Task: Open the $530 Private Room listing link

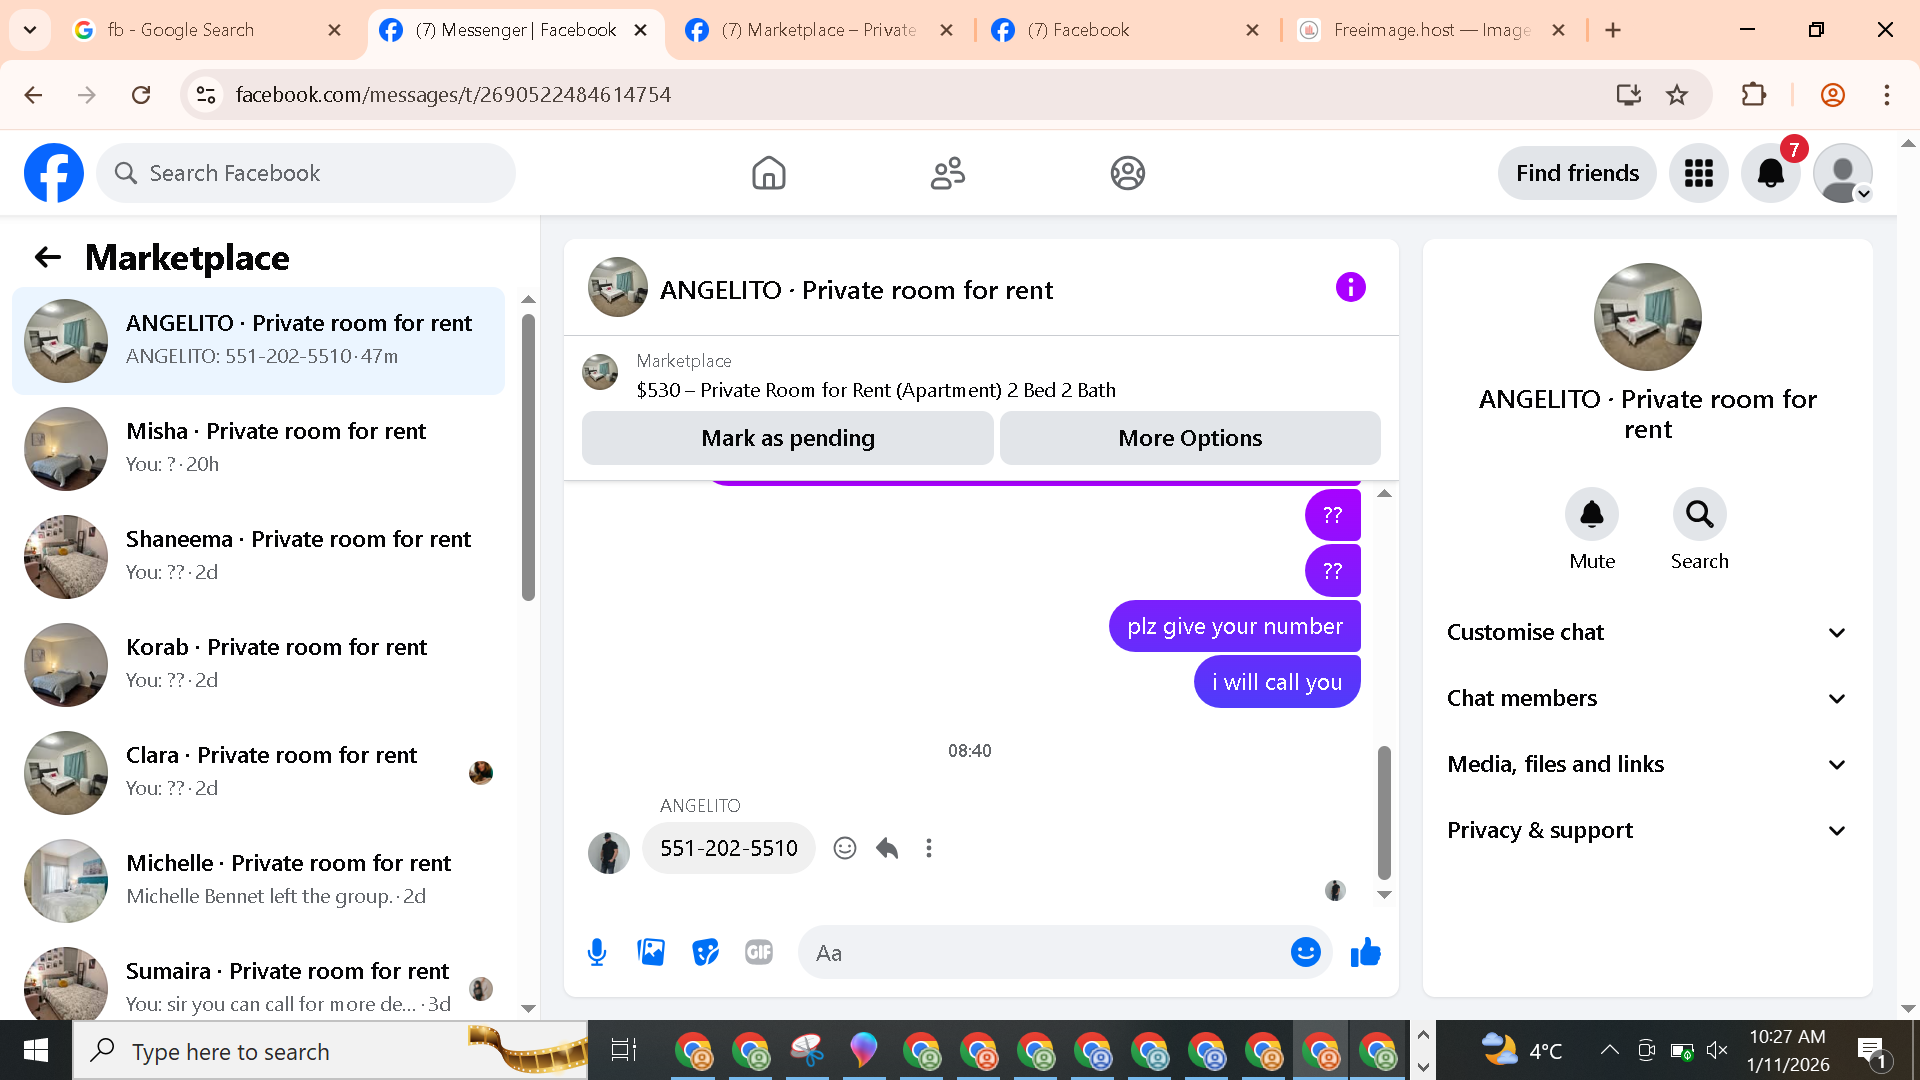Action: 876,390
